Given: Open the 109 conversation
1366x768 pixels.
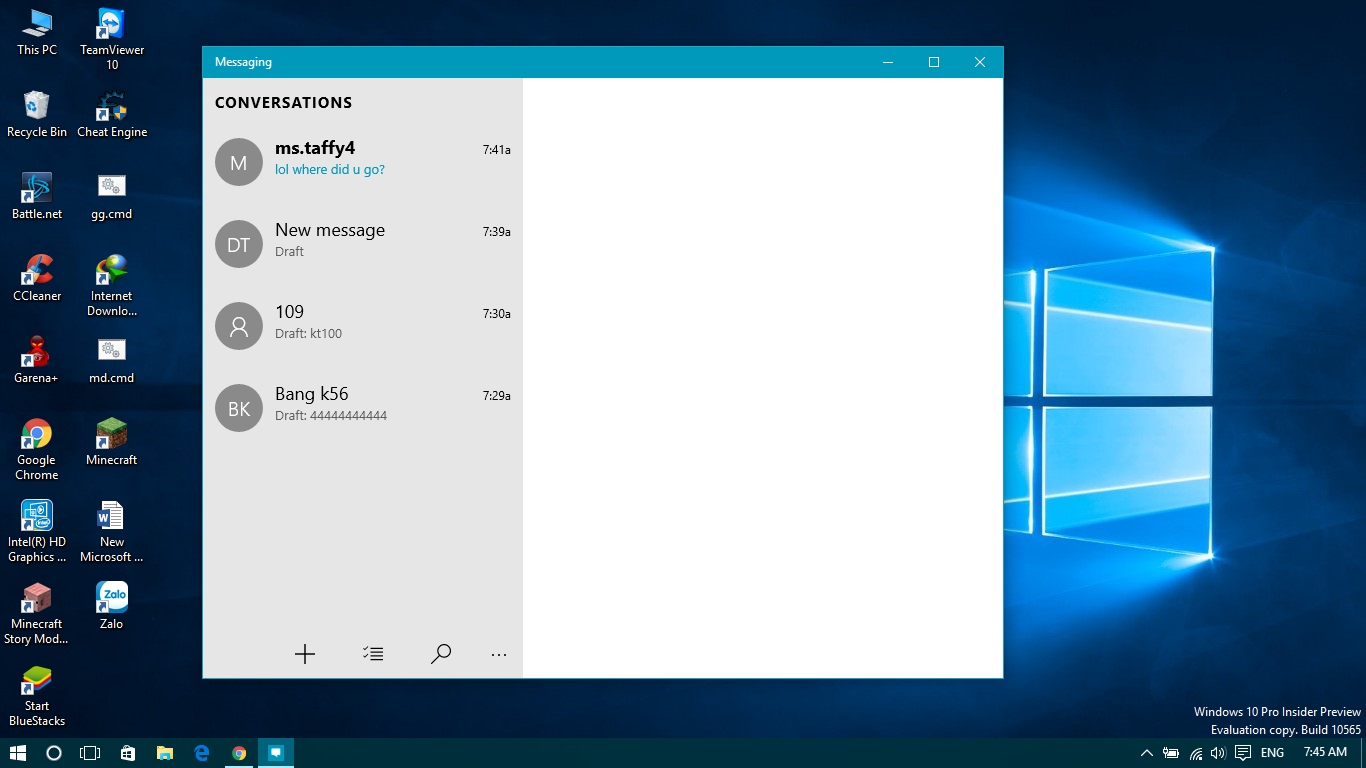Looking at the screenshot, I should 363,327.
